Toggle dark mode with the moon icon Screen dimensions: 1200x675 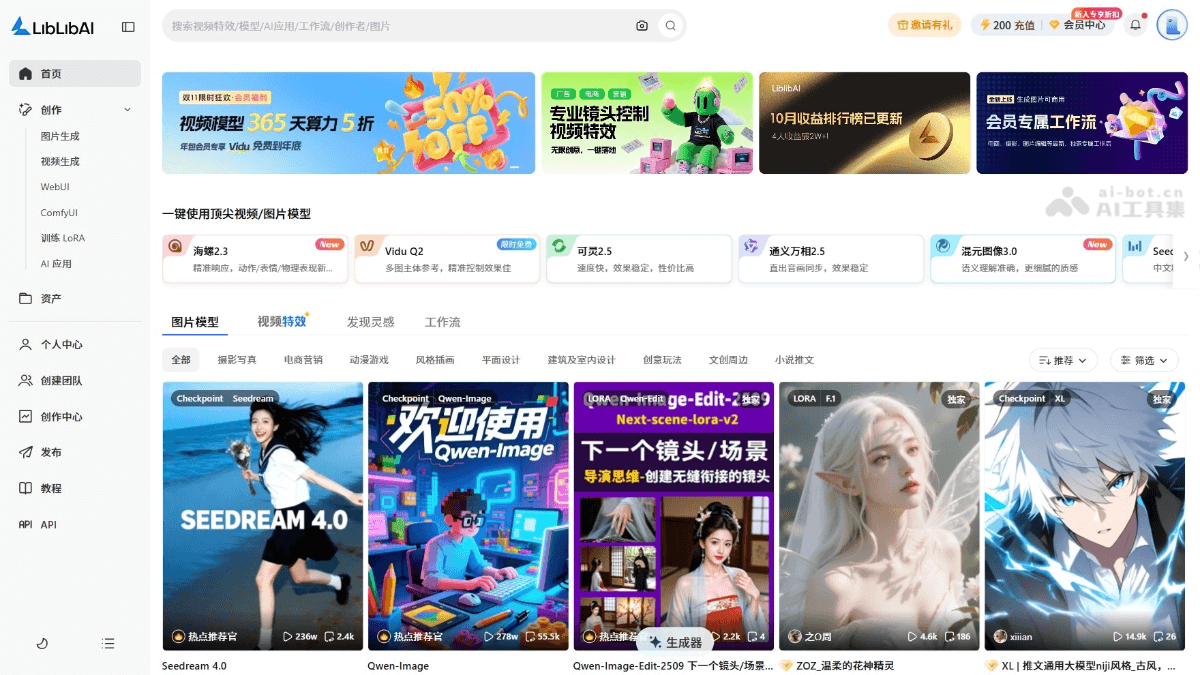point(42,644)
